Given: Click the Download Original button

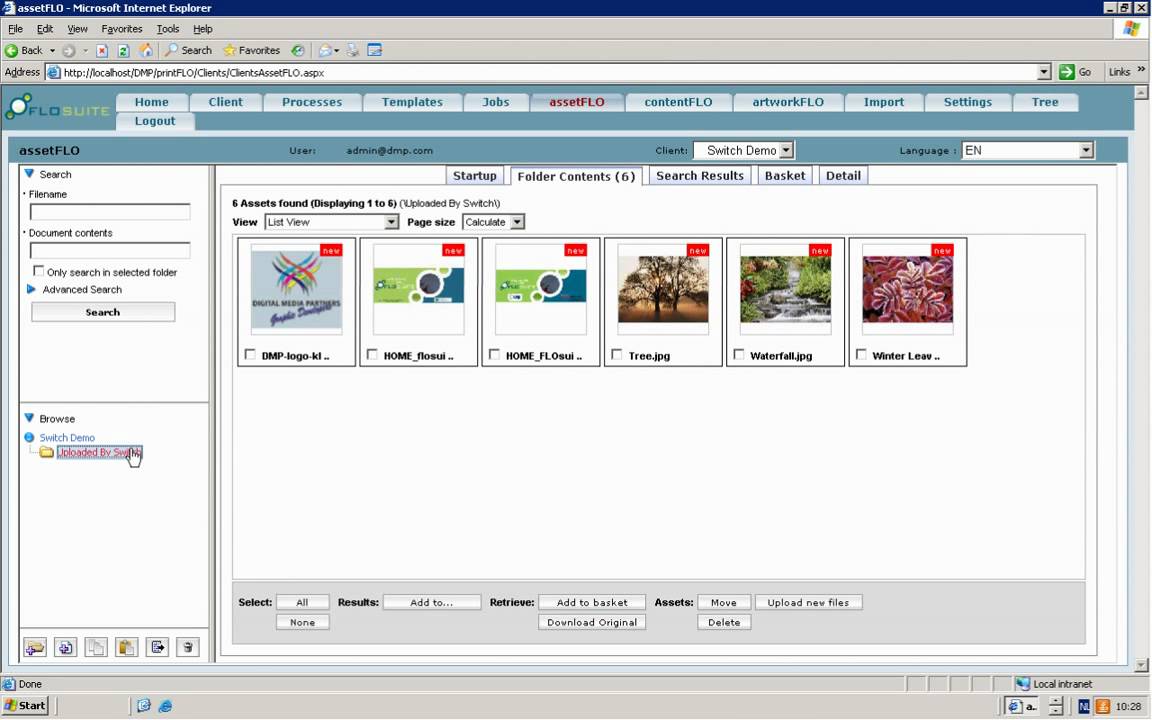Looking at the screenshot, I should [592, 622].
